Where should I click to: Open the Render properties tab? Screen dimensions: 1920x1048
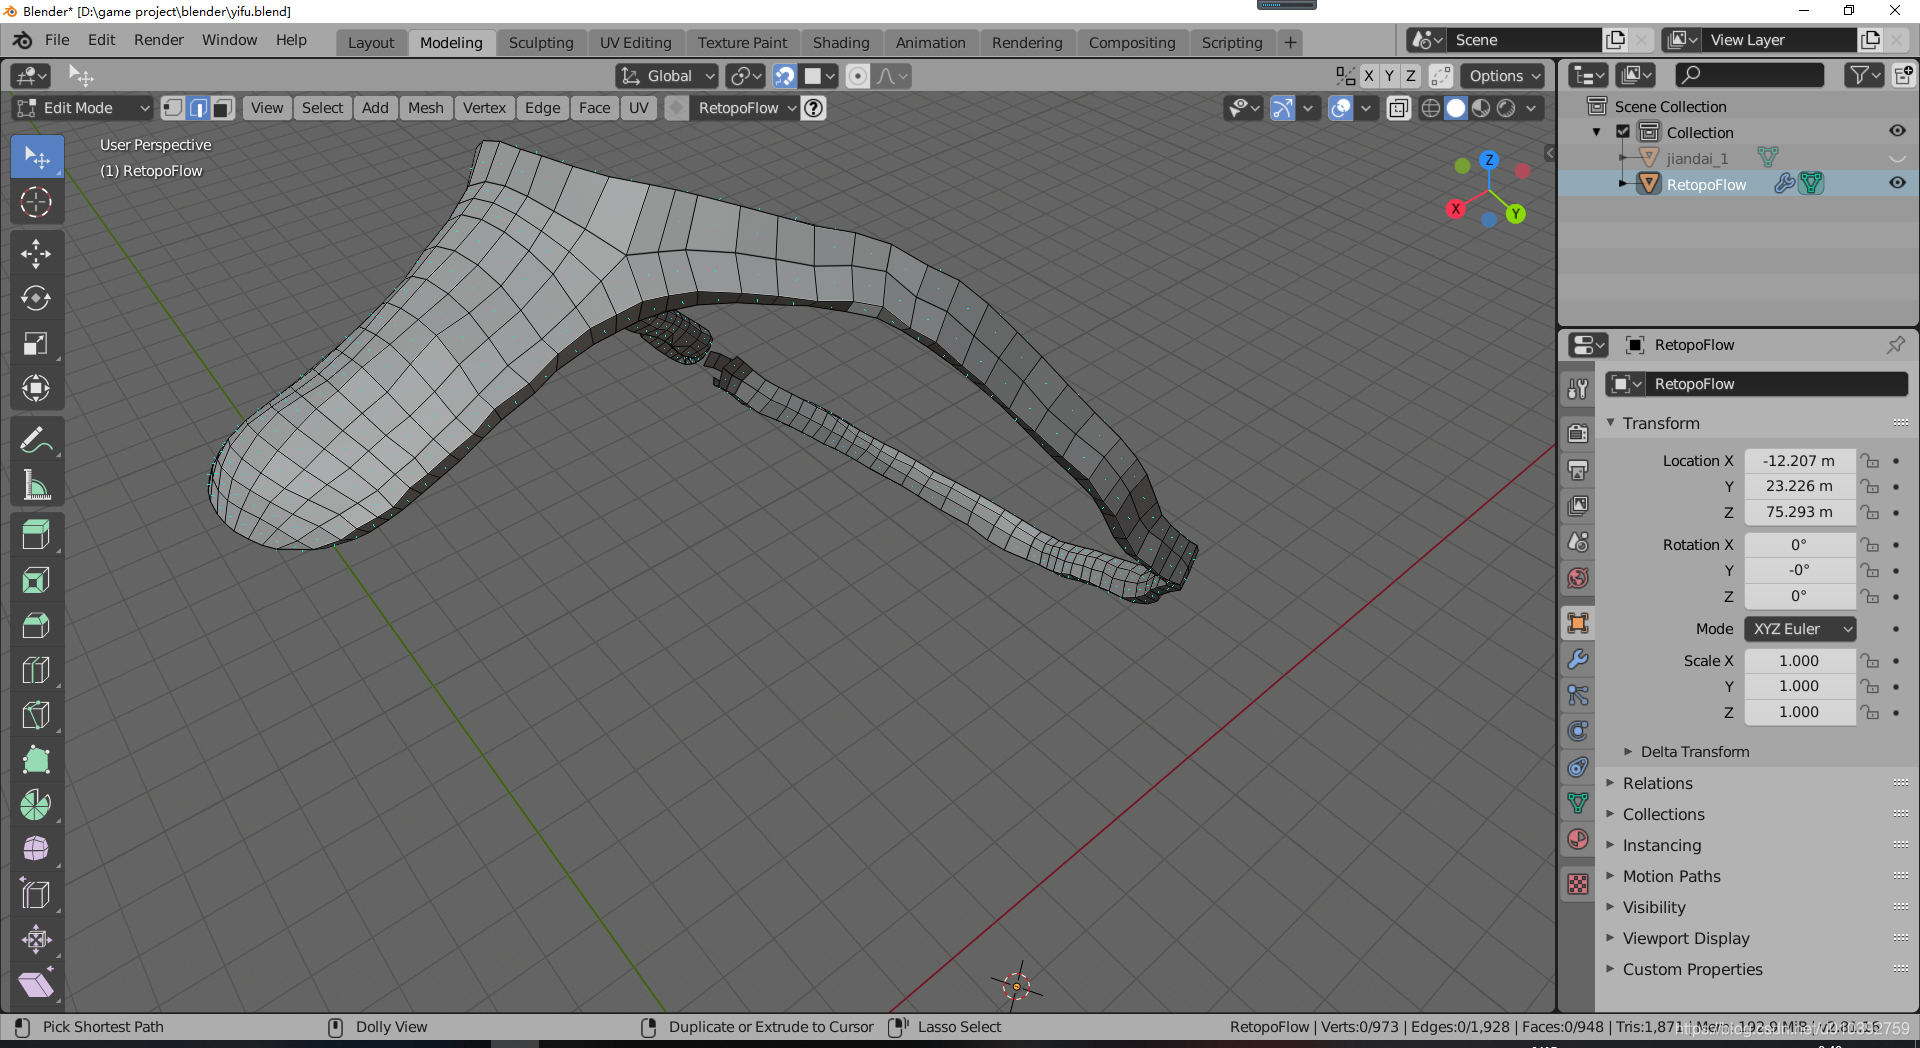tap(1578, 433)
